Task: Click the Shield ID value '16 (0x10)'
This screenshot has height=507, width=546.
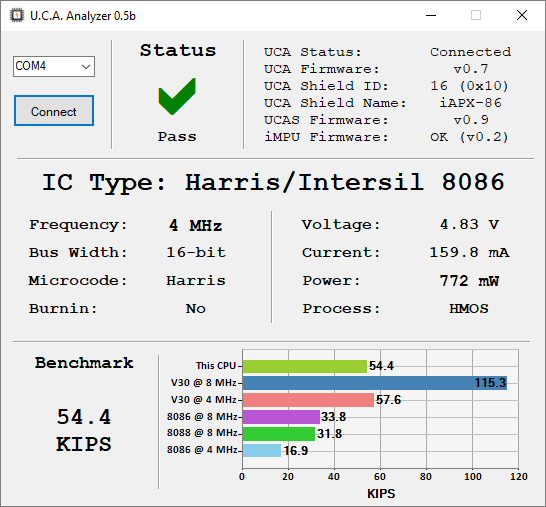Action: pos(469,86)
